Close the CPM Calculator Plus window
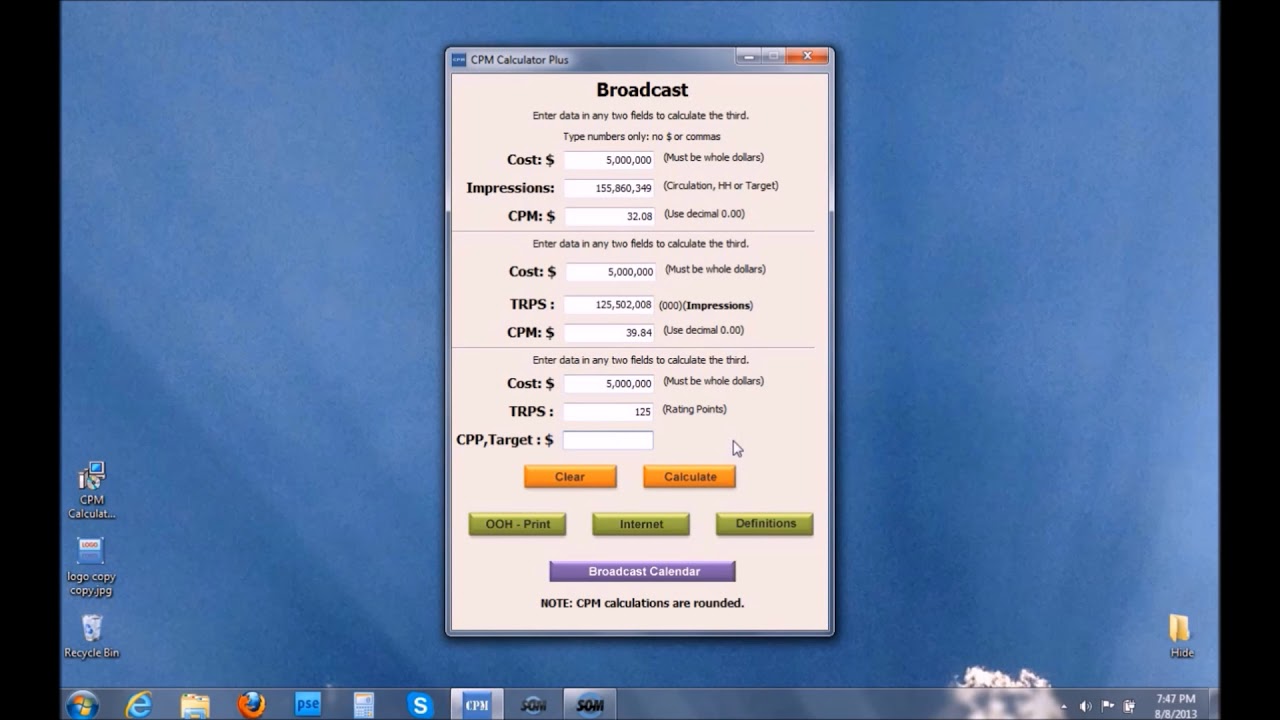Viewport: 1280px width, 720px height. pos(808,57)
